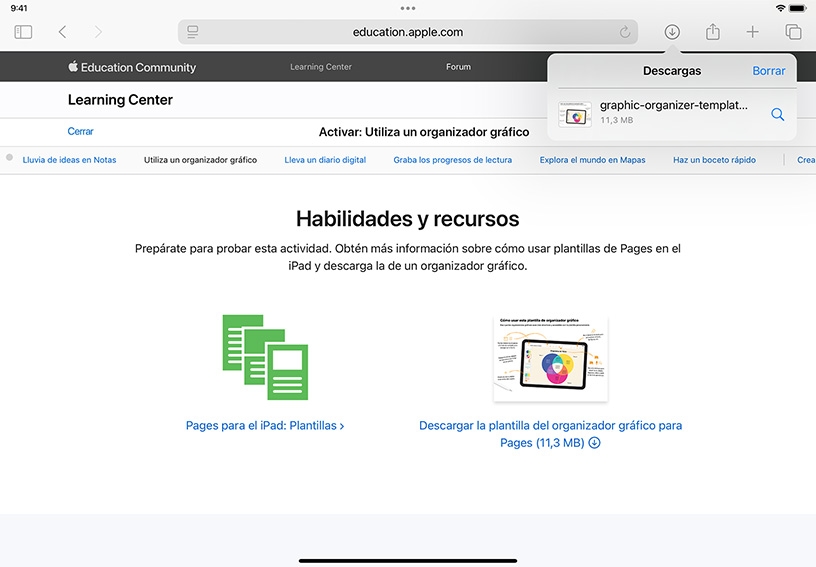
Task: Show the Safari sidebar
Action: tap(23, 32)
